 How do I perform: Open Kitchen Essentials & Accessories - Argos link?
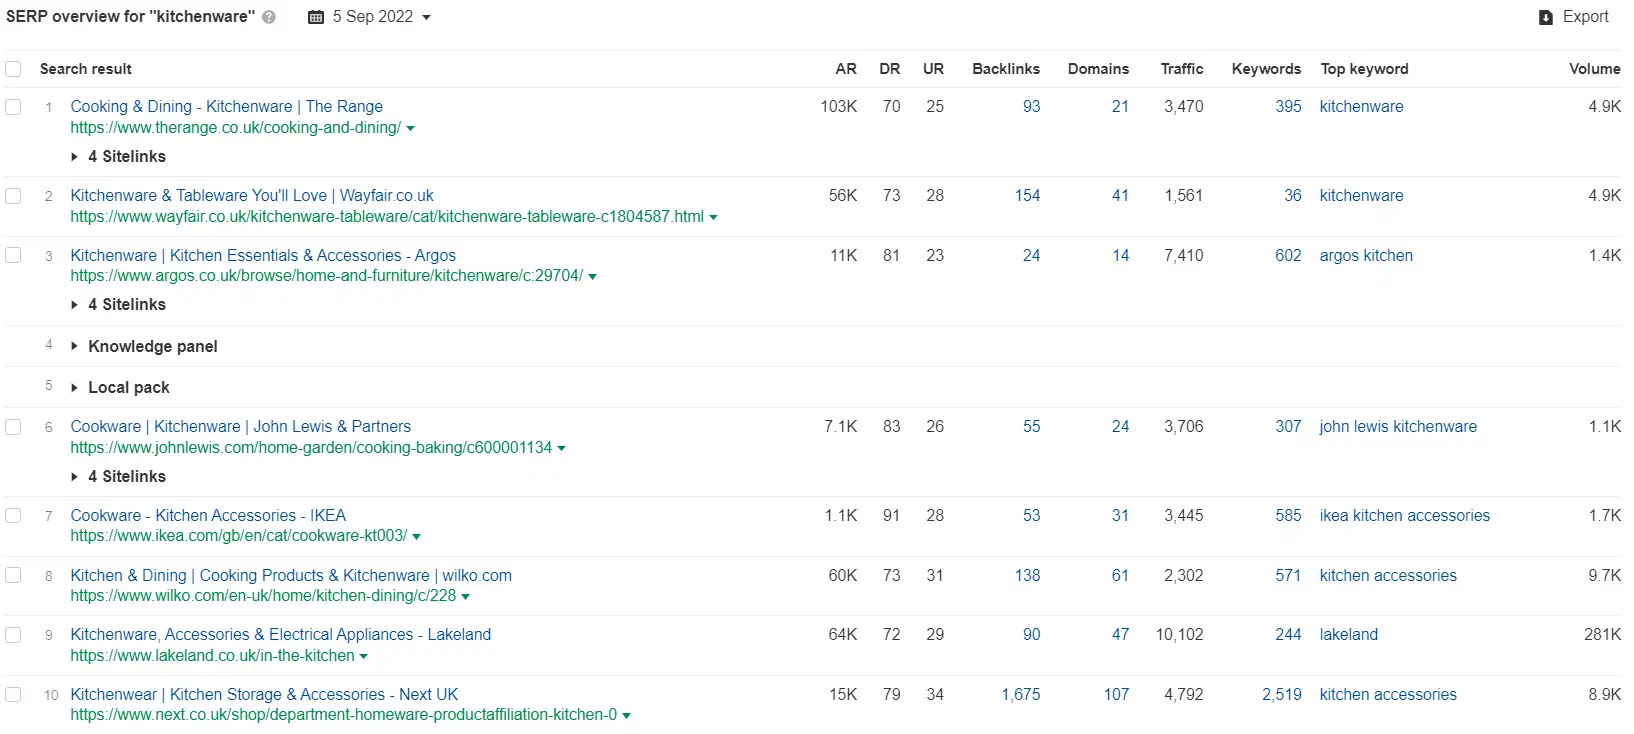point(263,256)
